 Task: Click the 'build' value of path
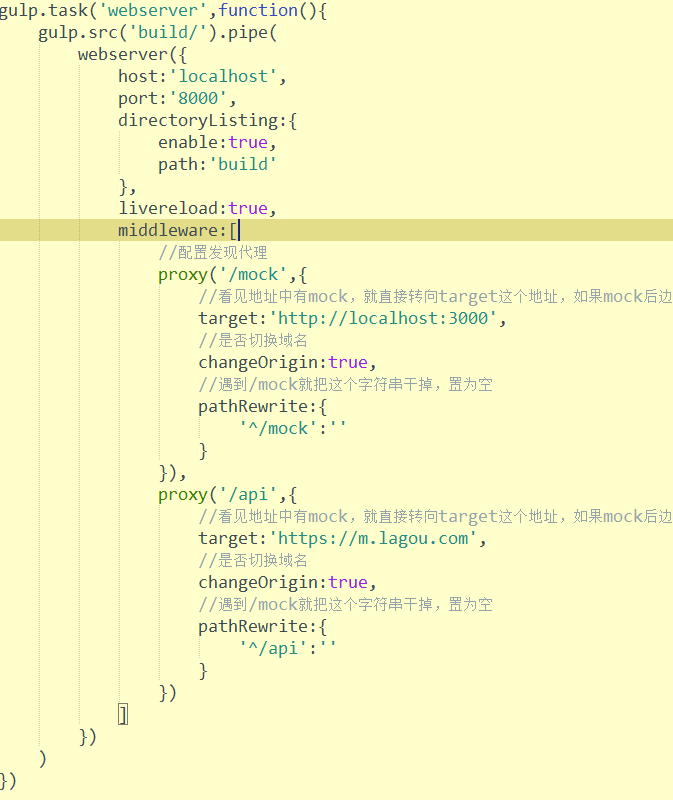coord(243,164)
